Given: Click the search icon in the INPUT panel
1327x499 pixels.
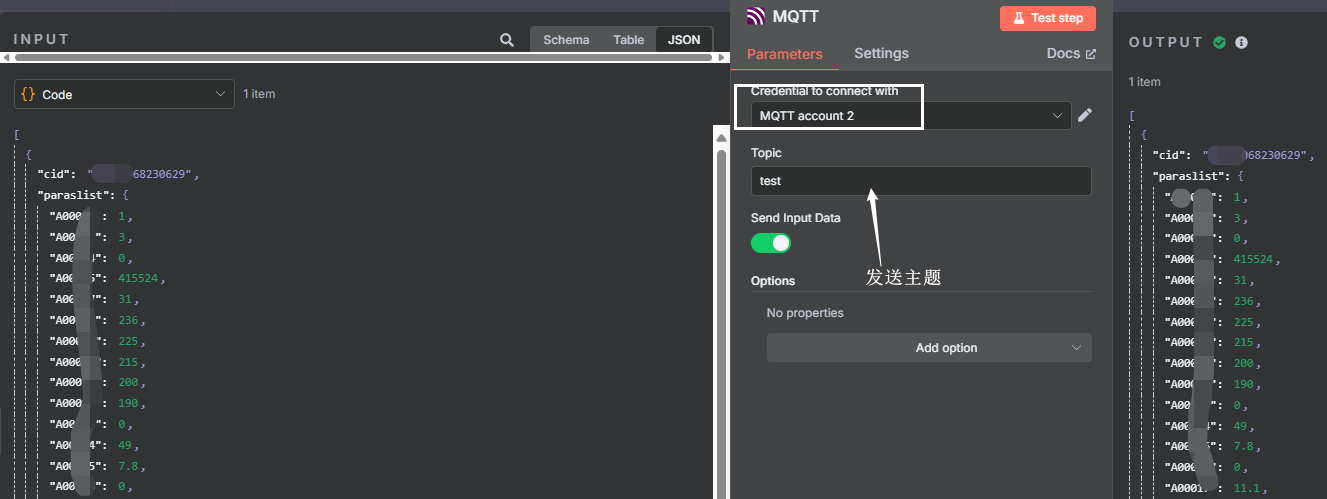Looking at the screenshot, I should pyautogui.click(x=507, y=40).
